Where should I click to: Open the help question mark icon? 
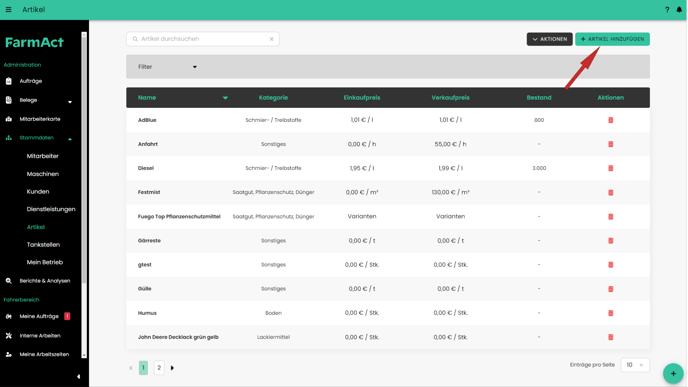click(x=667, y=10)
